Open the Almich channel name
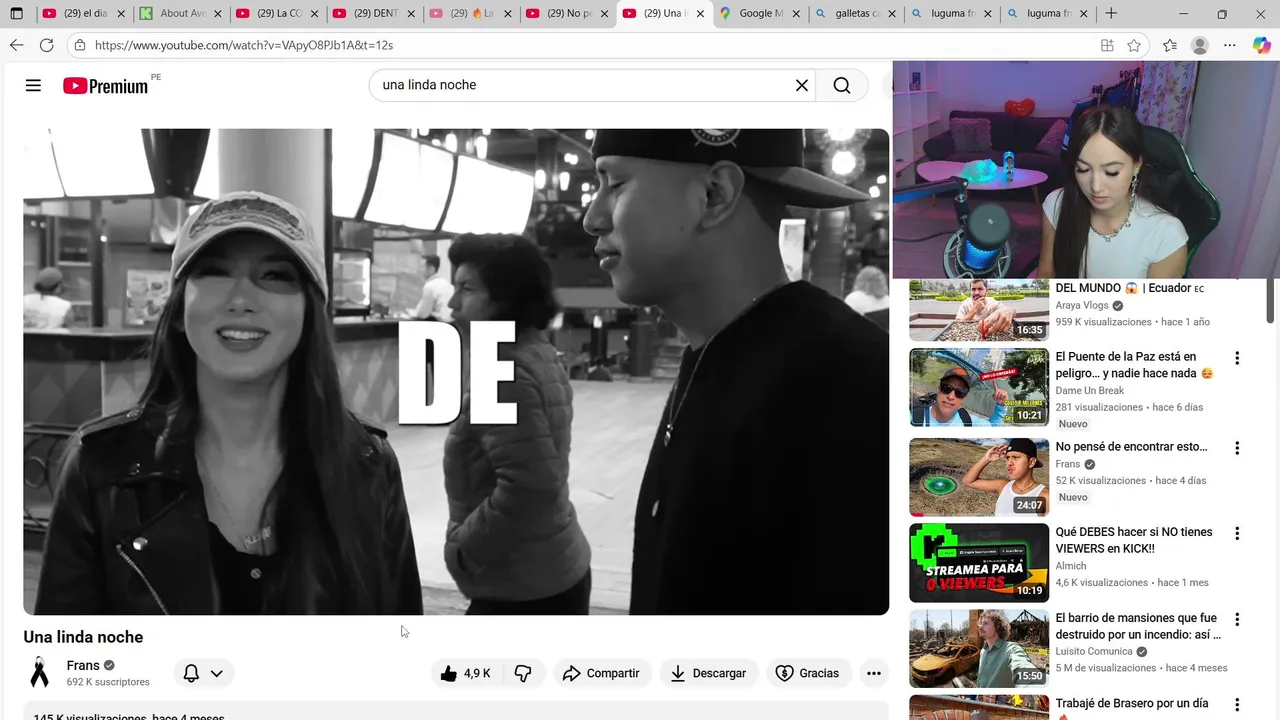The width and height of the screenshot is (1280, 720). point(1071,566)
